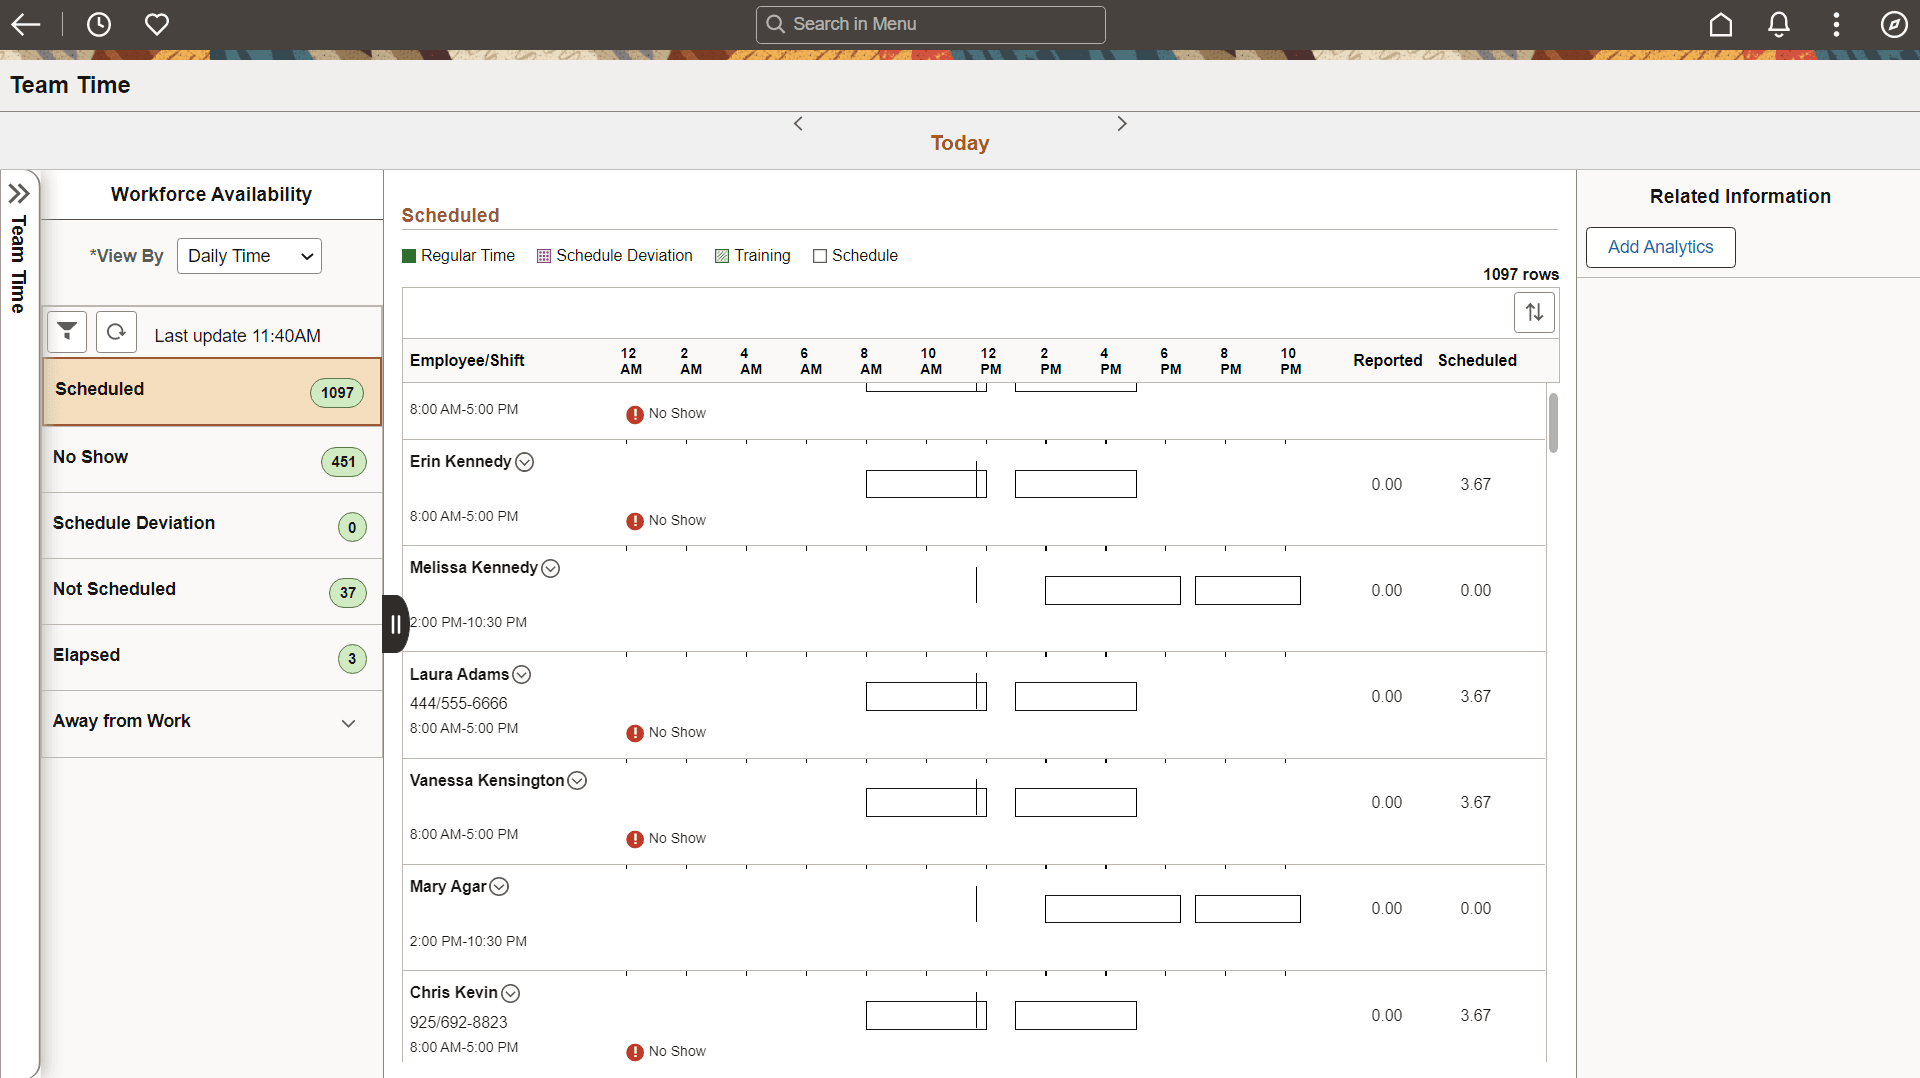The image size is (1920, 1078).
Task: Click Erin Kennedy's morning schedule block
Action: [926, 484]
